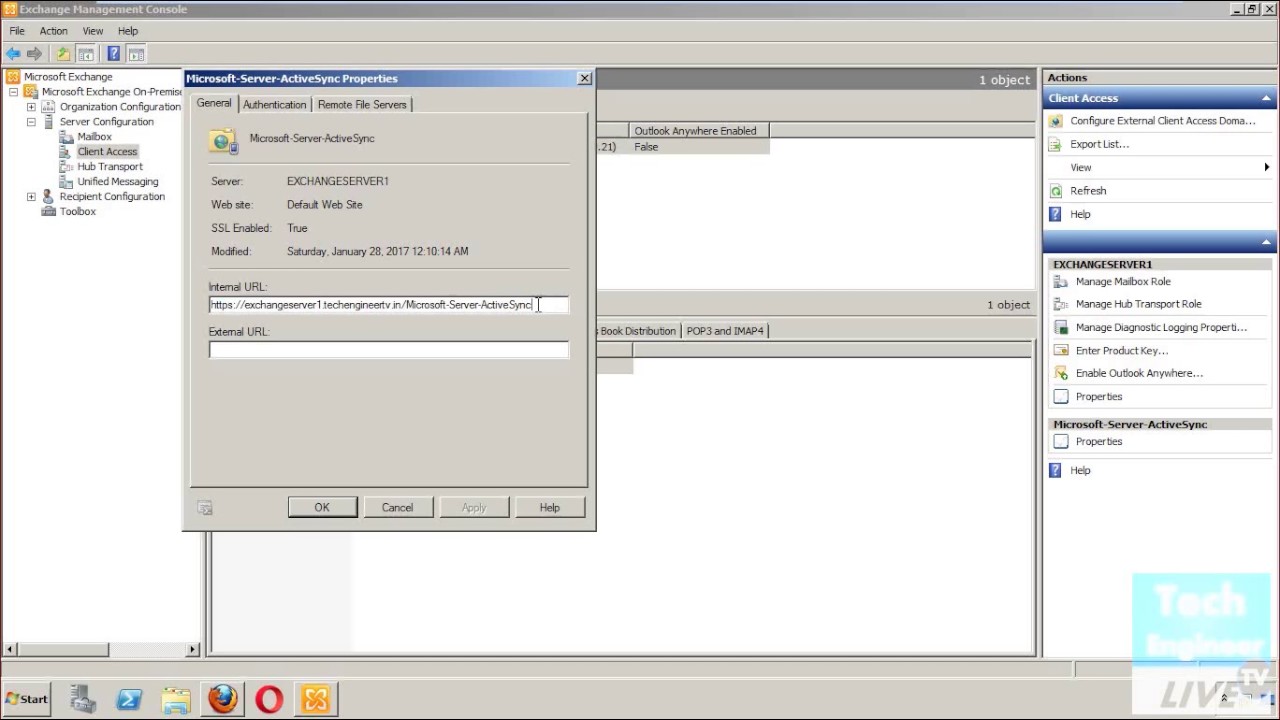Viewport: 1280px width, 720px height.
Task: Click the Properties icon under Microsoft-Server-ActiveSync
Action: (x=1061, y=442)
